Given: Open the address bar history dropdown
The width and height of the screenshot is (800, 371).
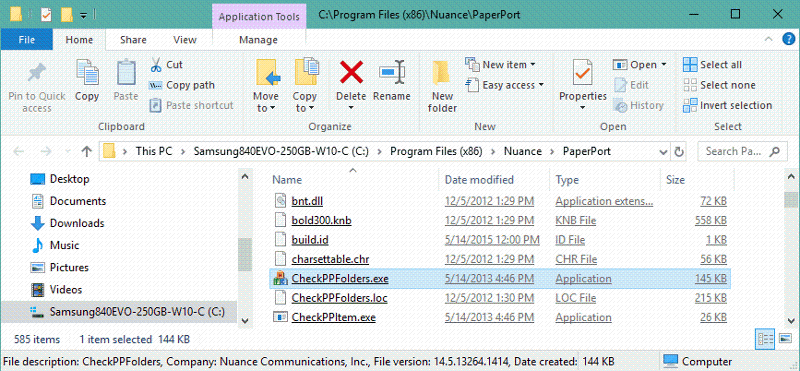Looking at the screenshot, I should click(663, 152).
